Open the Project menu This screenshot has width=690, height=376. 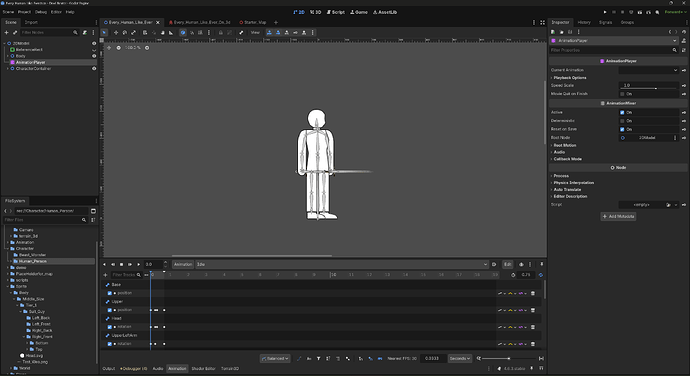click(24, 12)
